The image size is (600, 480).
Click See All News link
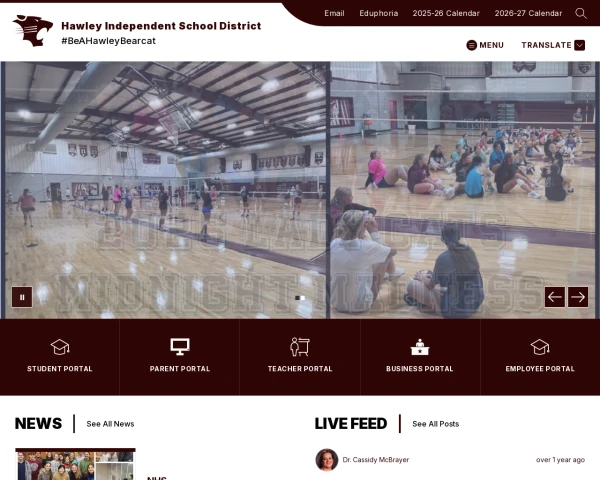(110, 424)
